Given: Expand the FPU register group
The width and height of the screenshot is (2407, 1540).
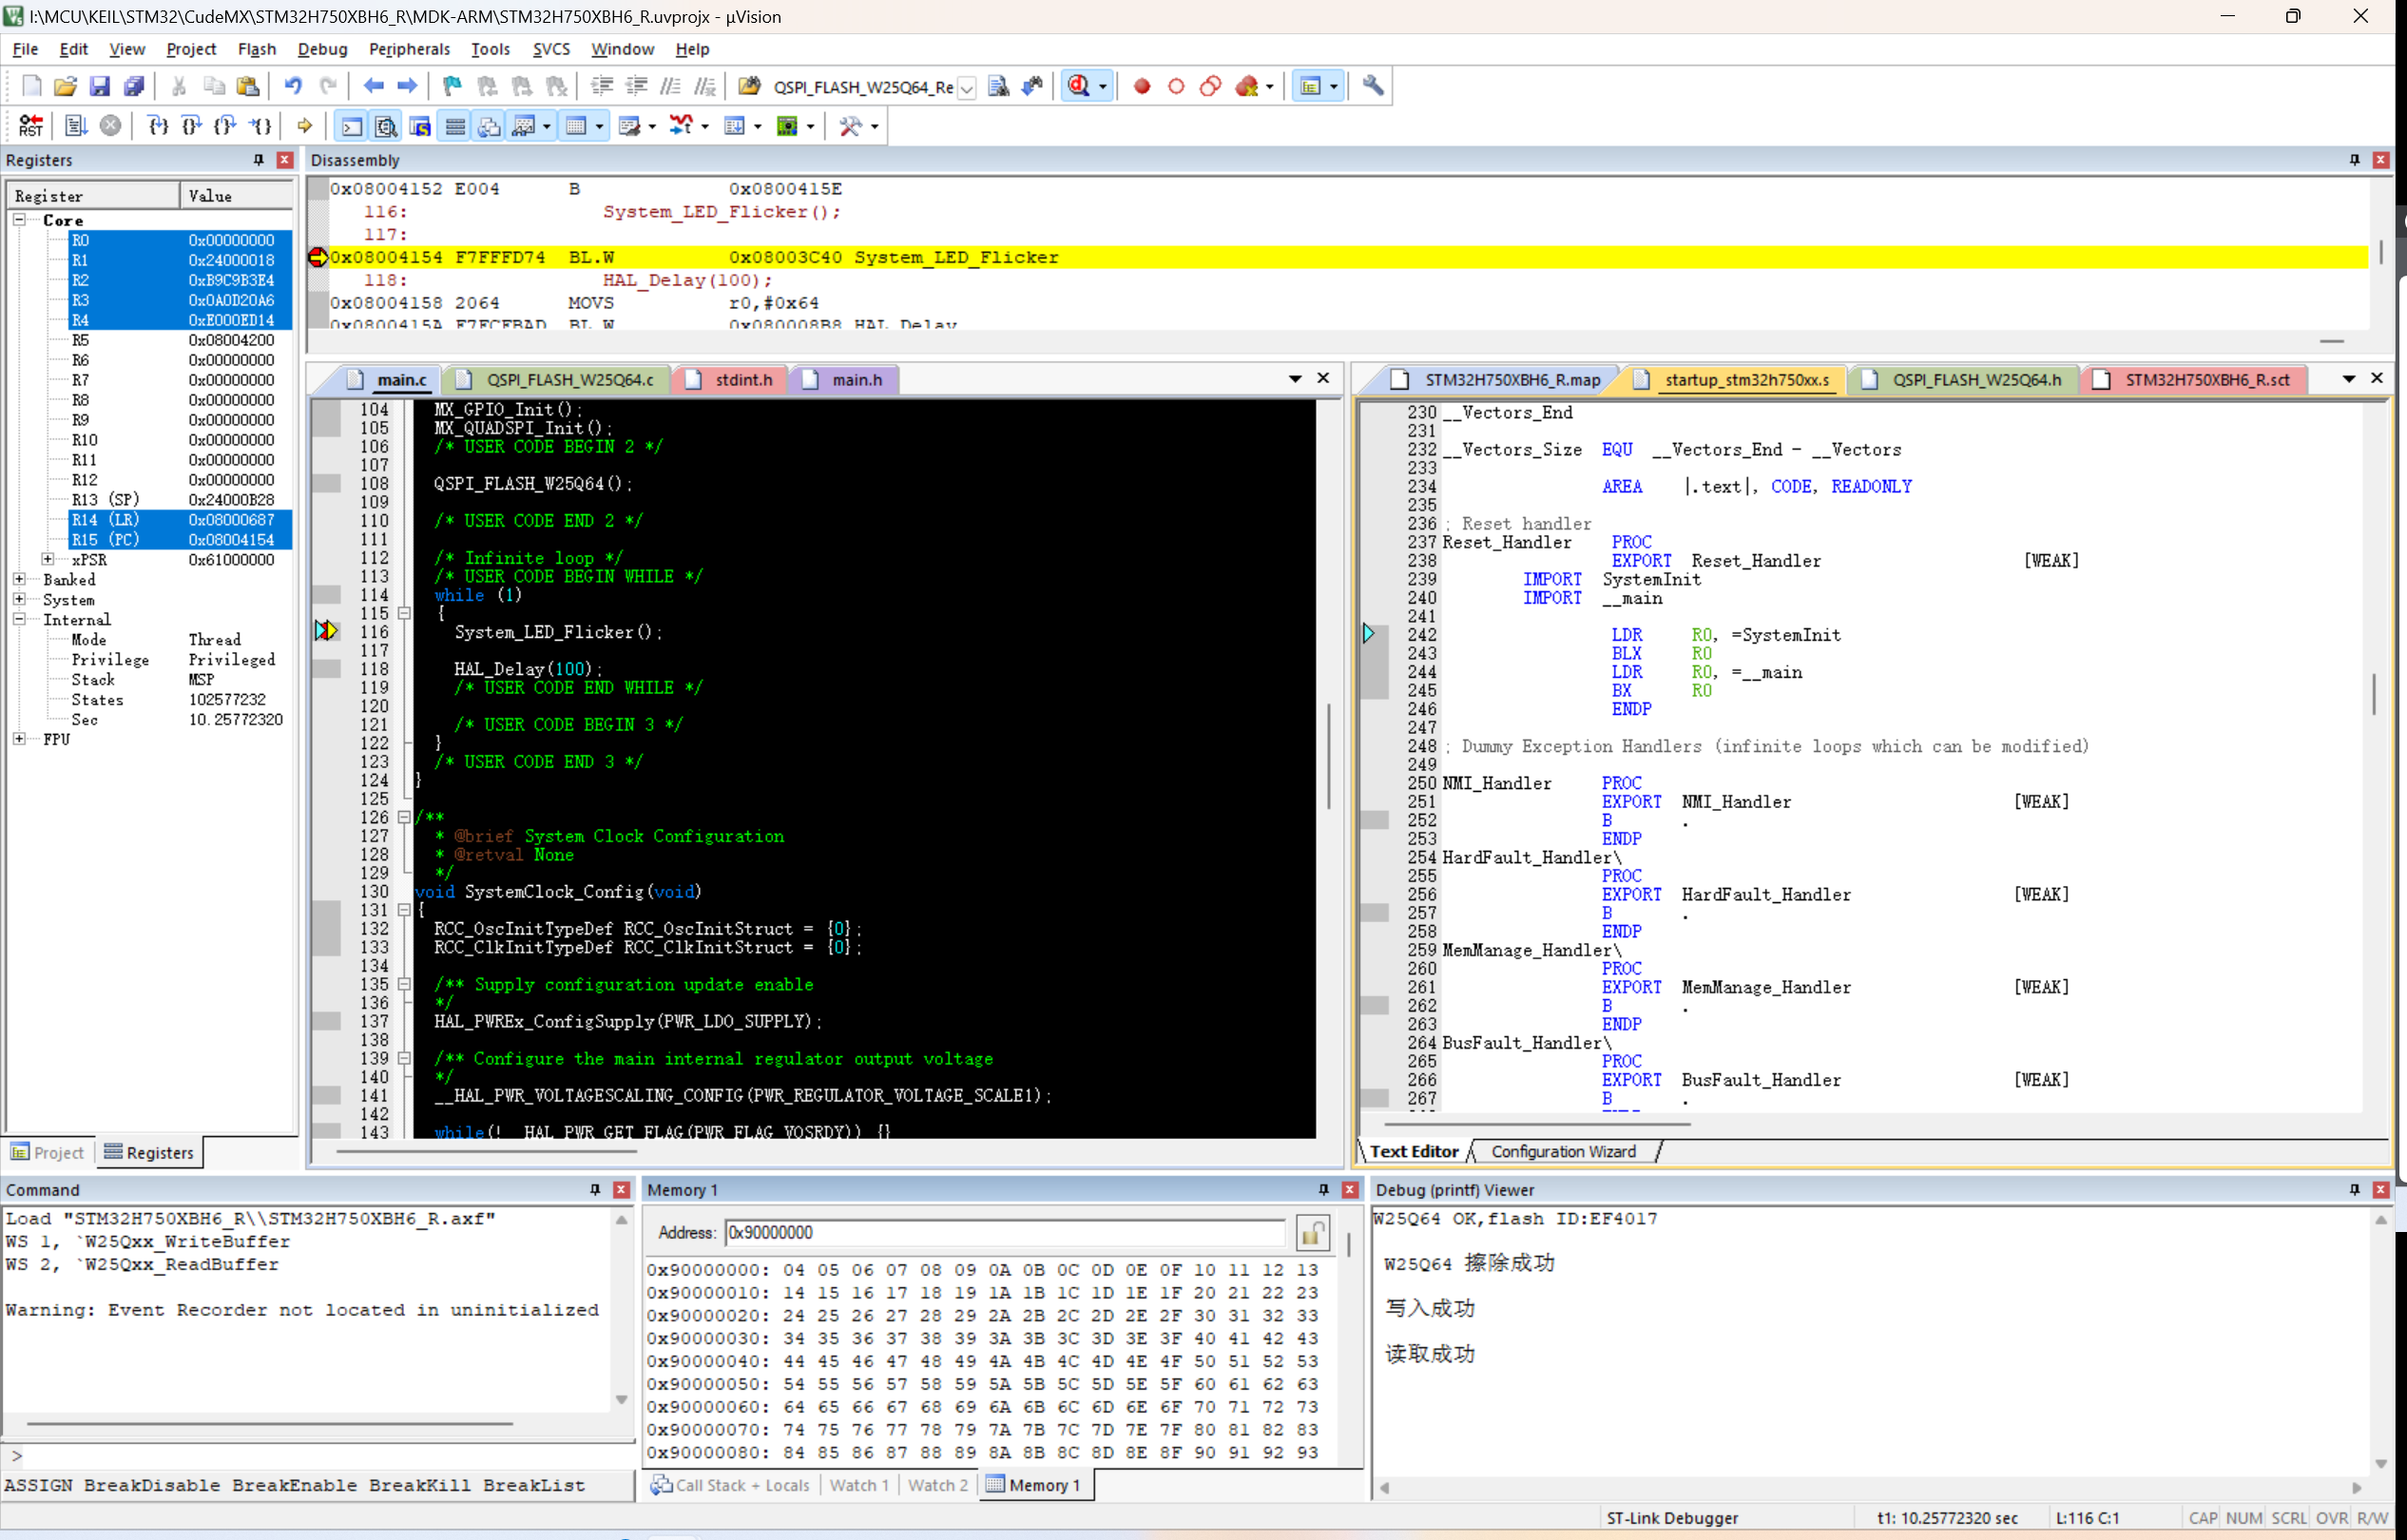Looking at the screenshot, I should [19, 739].
